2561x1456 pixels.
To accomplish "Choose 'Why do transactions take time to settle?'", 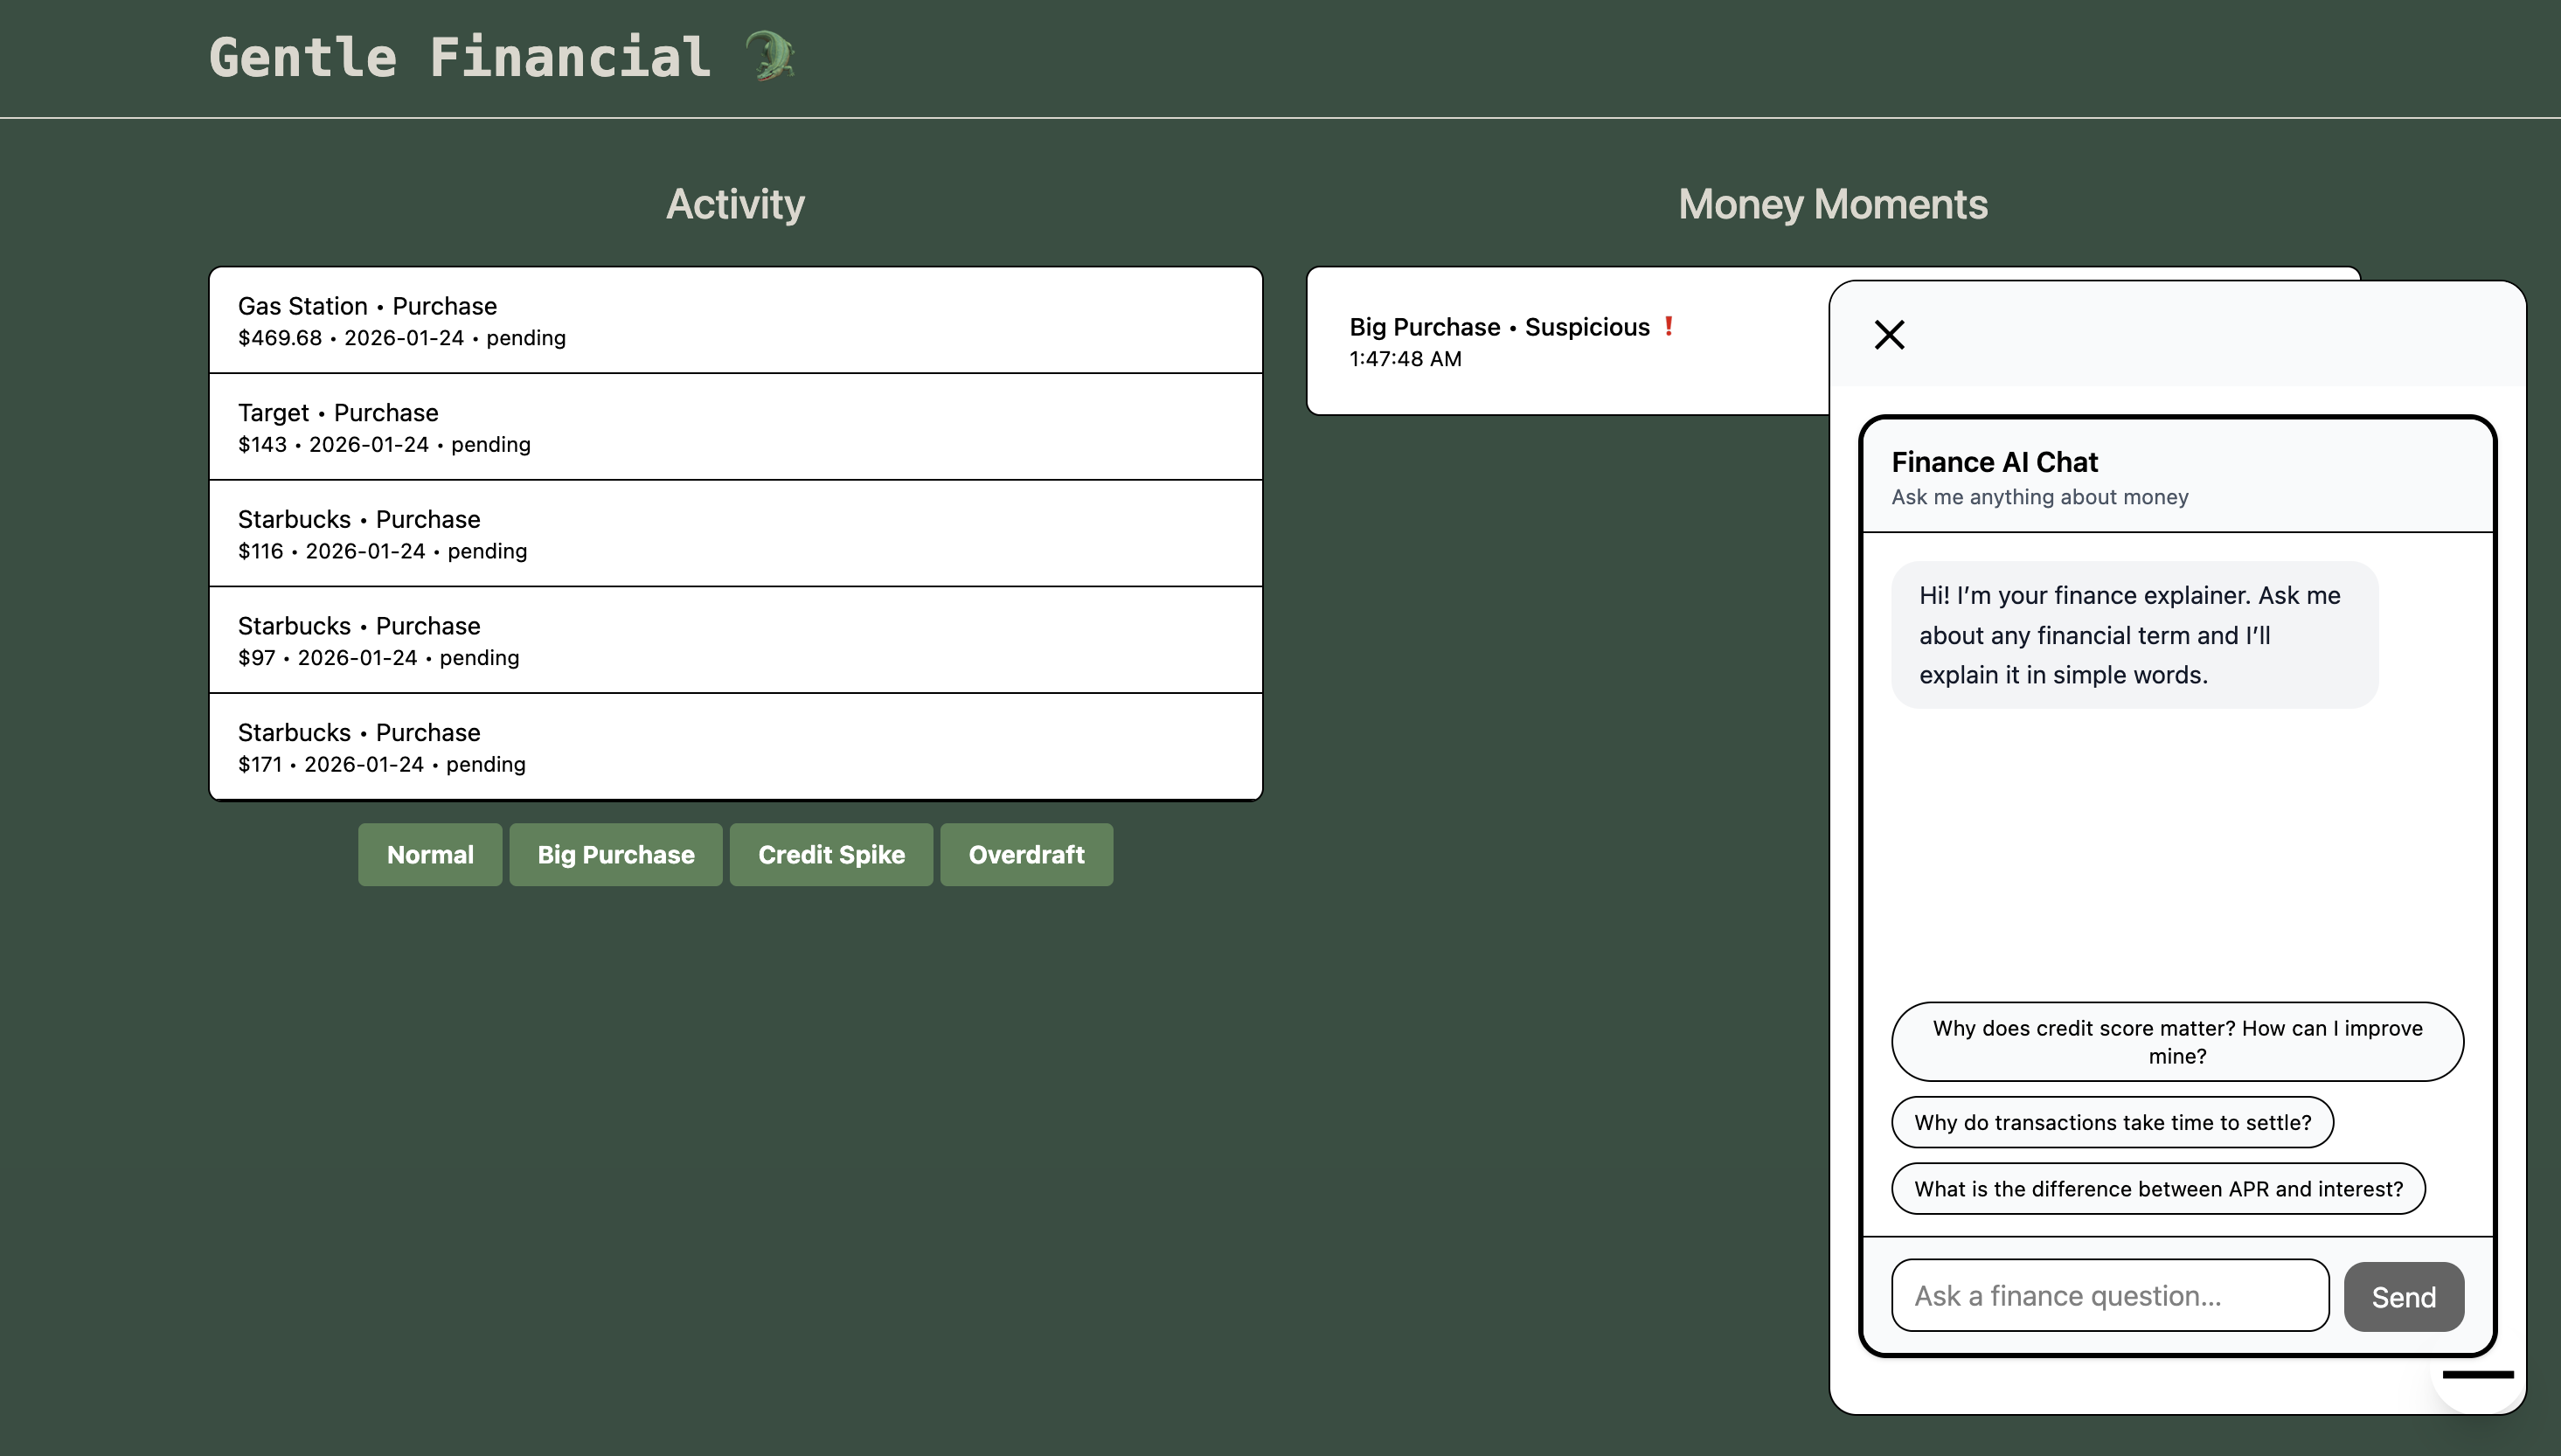I will coord(2111,1122).
